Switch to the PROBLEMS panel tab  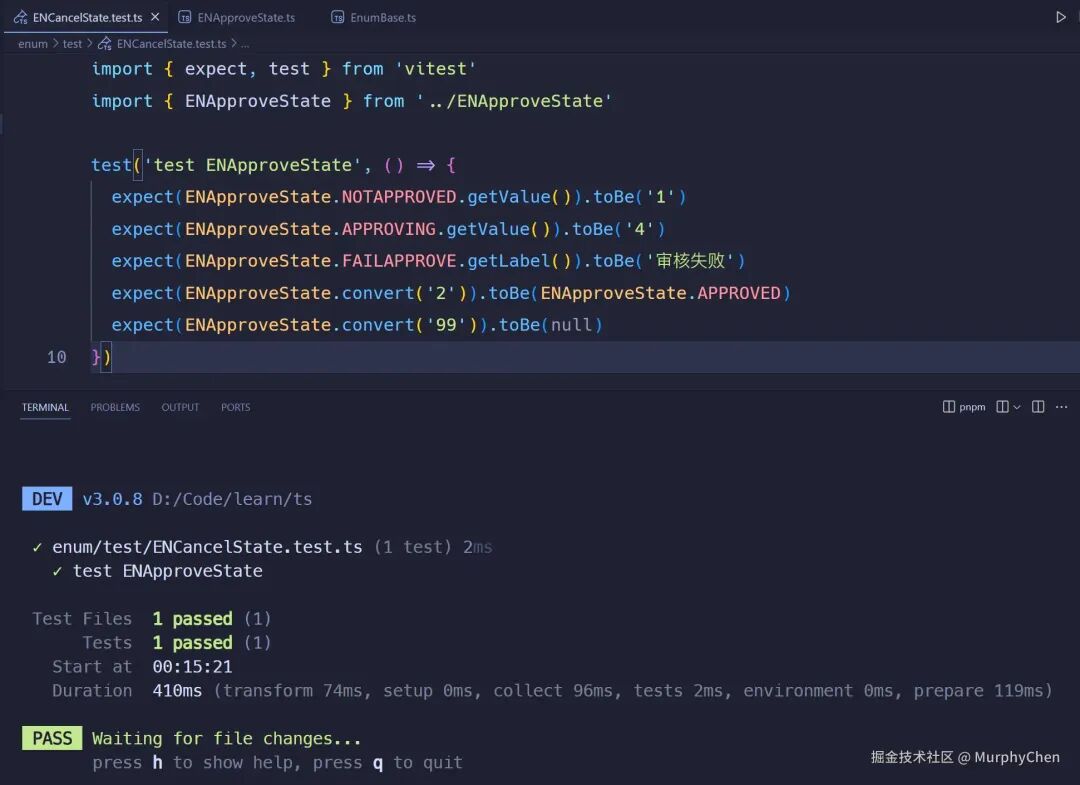(115, 407)
